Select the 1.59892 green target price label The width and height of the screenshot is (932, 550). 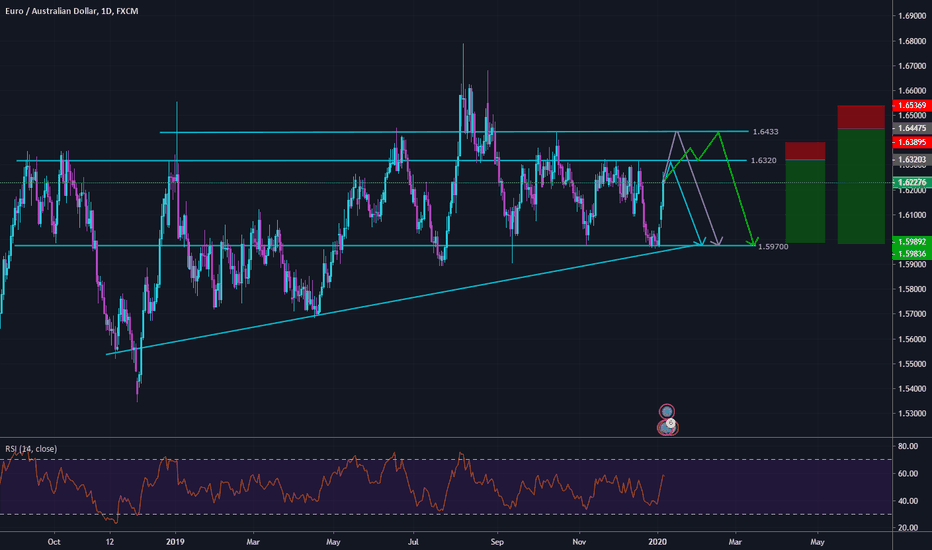coord(912,242)
